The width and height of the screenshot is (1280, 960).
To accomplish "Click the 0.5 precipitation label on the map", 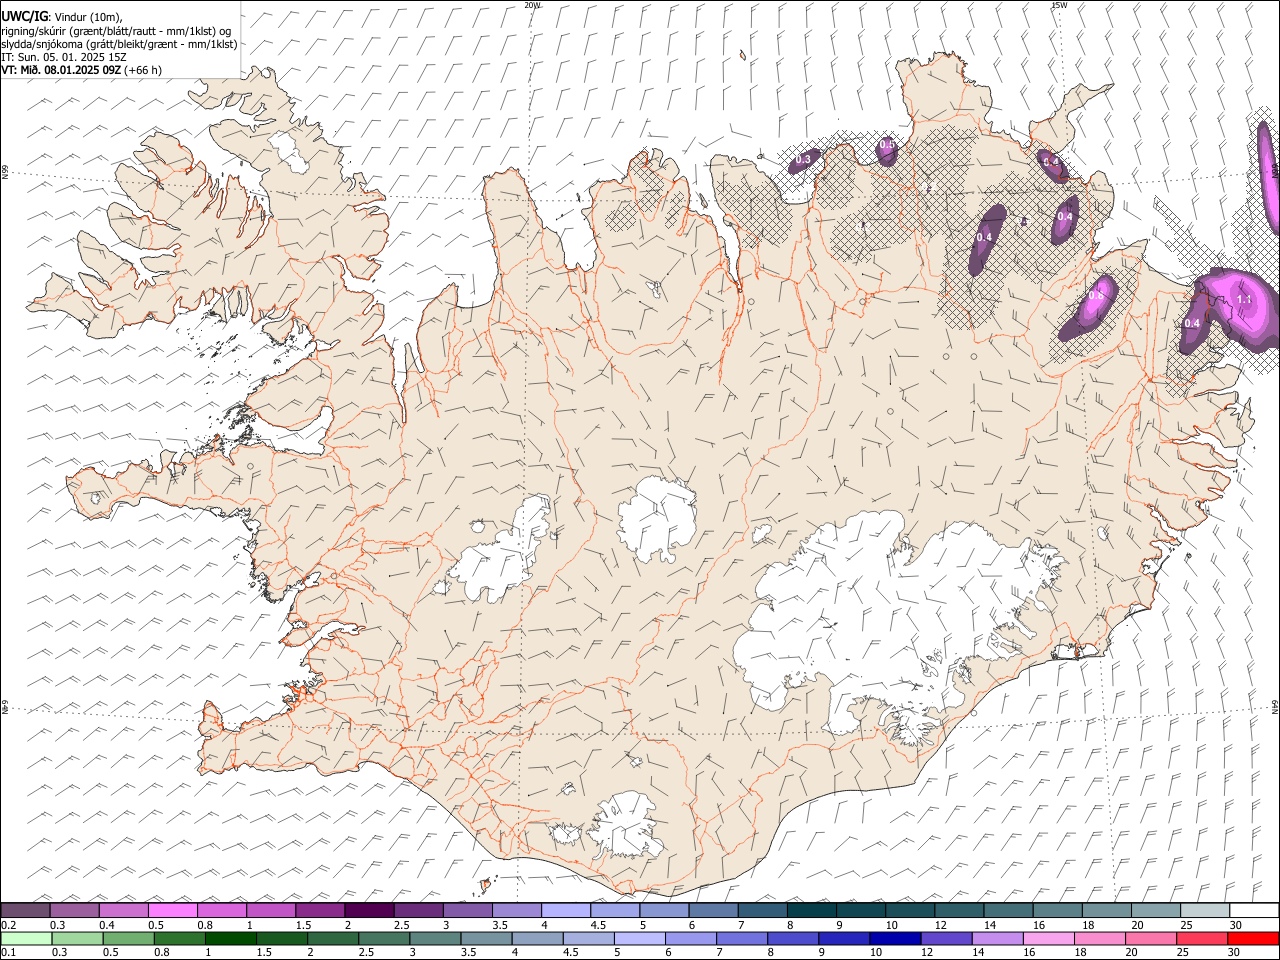I will [887, 146].
